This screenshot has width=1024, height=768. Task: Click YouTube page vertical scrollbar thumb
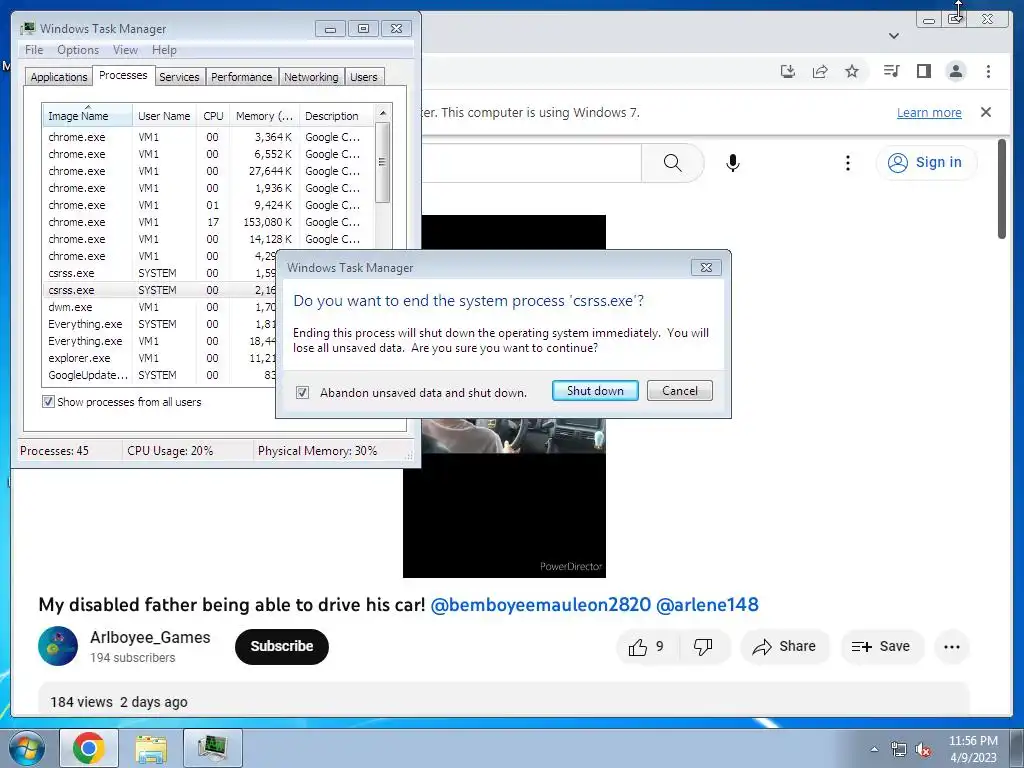[x=1002, y=189]
